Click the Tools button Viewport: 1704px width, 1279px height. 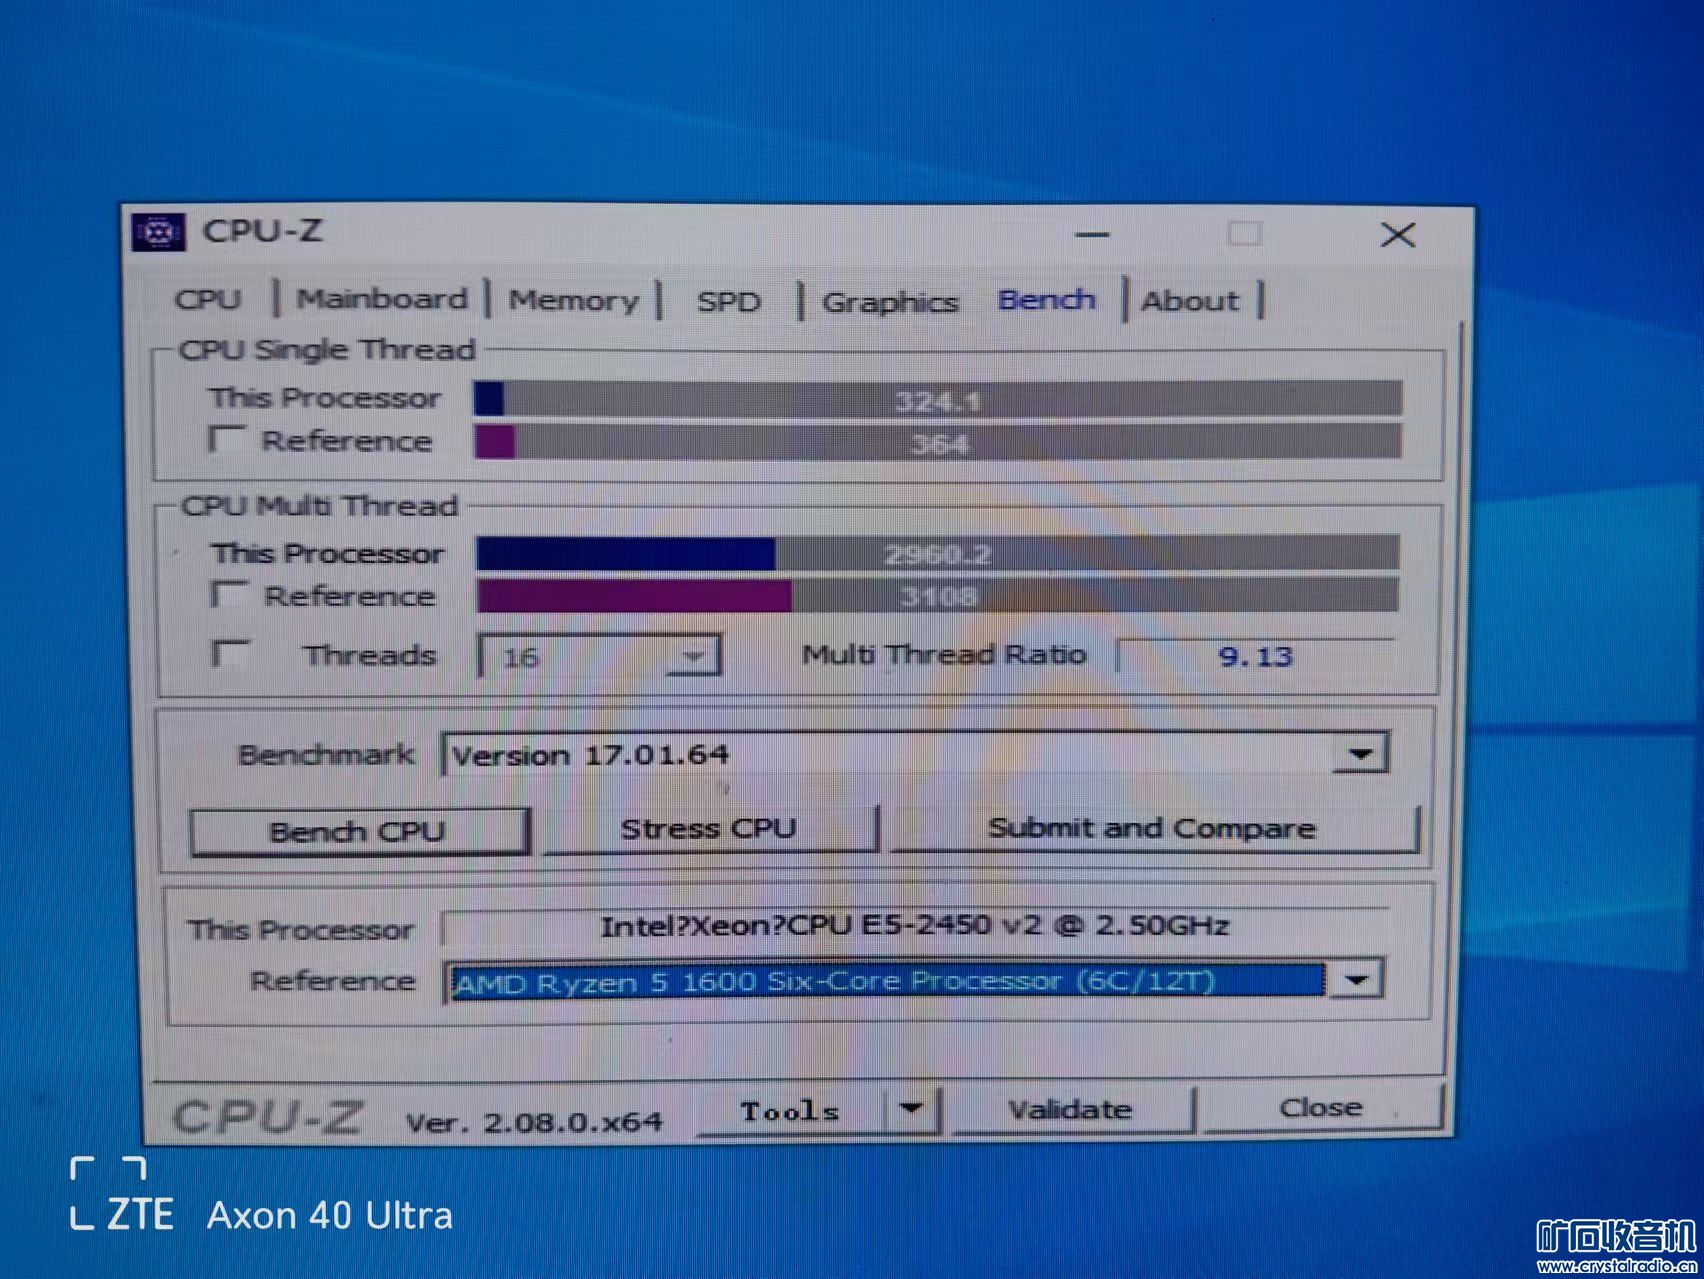pos(790,1111)
